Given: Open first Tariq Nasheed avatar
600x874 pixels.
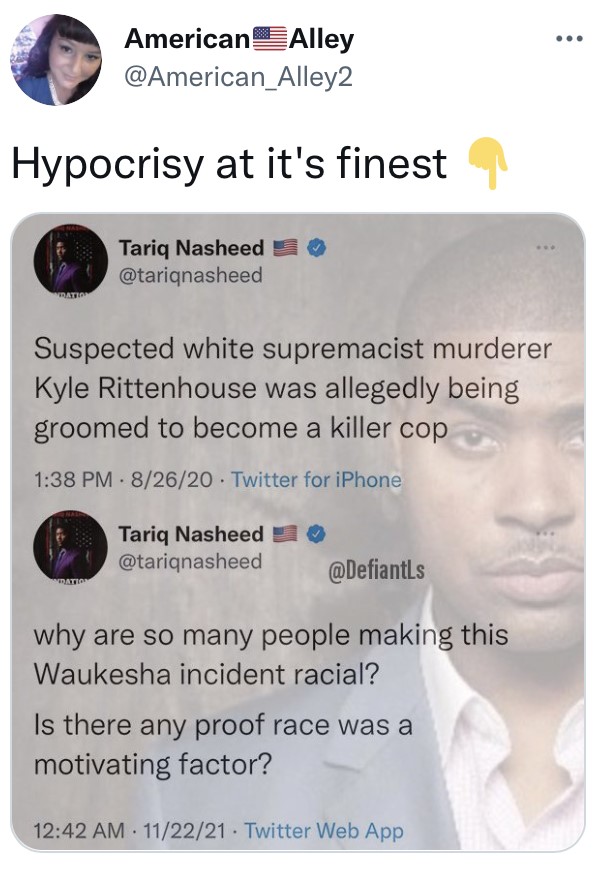Looking at the screenshot, I should 71,261.
